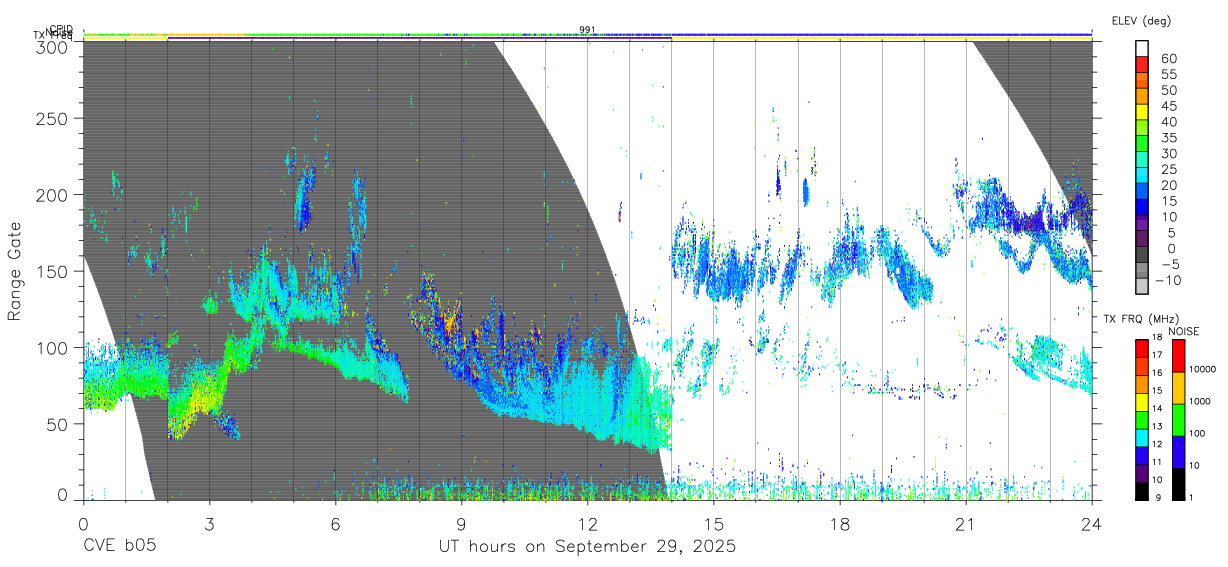The width and height of the screenshot is (1228, 567).
Task: Pick the red NOISE swatch above 10000
Action: [1177, 355]
